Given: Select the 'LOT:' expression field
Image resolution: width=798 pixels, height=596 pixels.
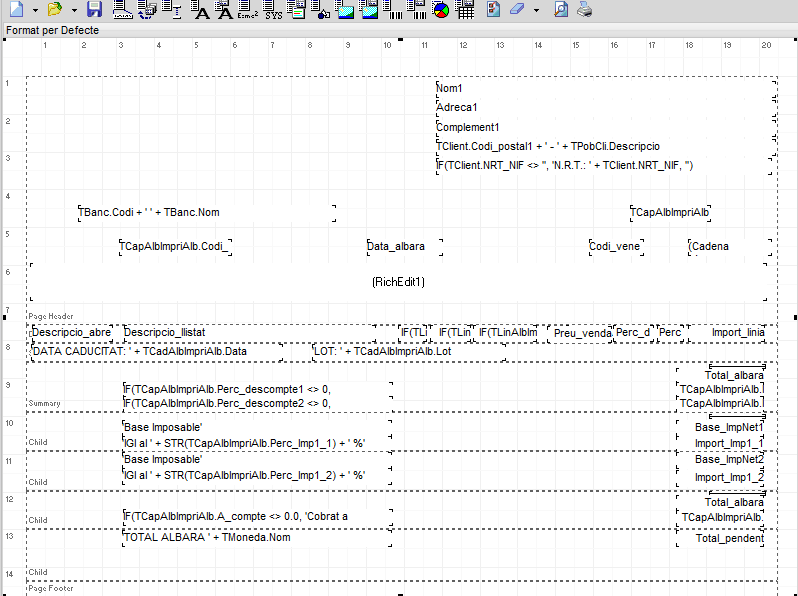Looking at the screenshot, I should point(409,352).
